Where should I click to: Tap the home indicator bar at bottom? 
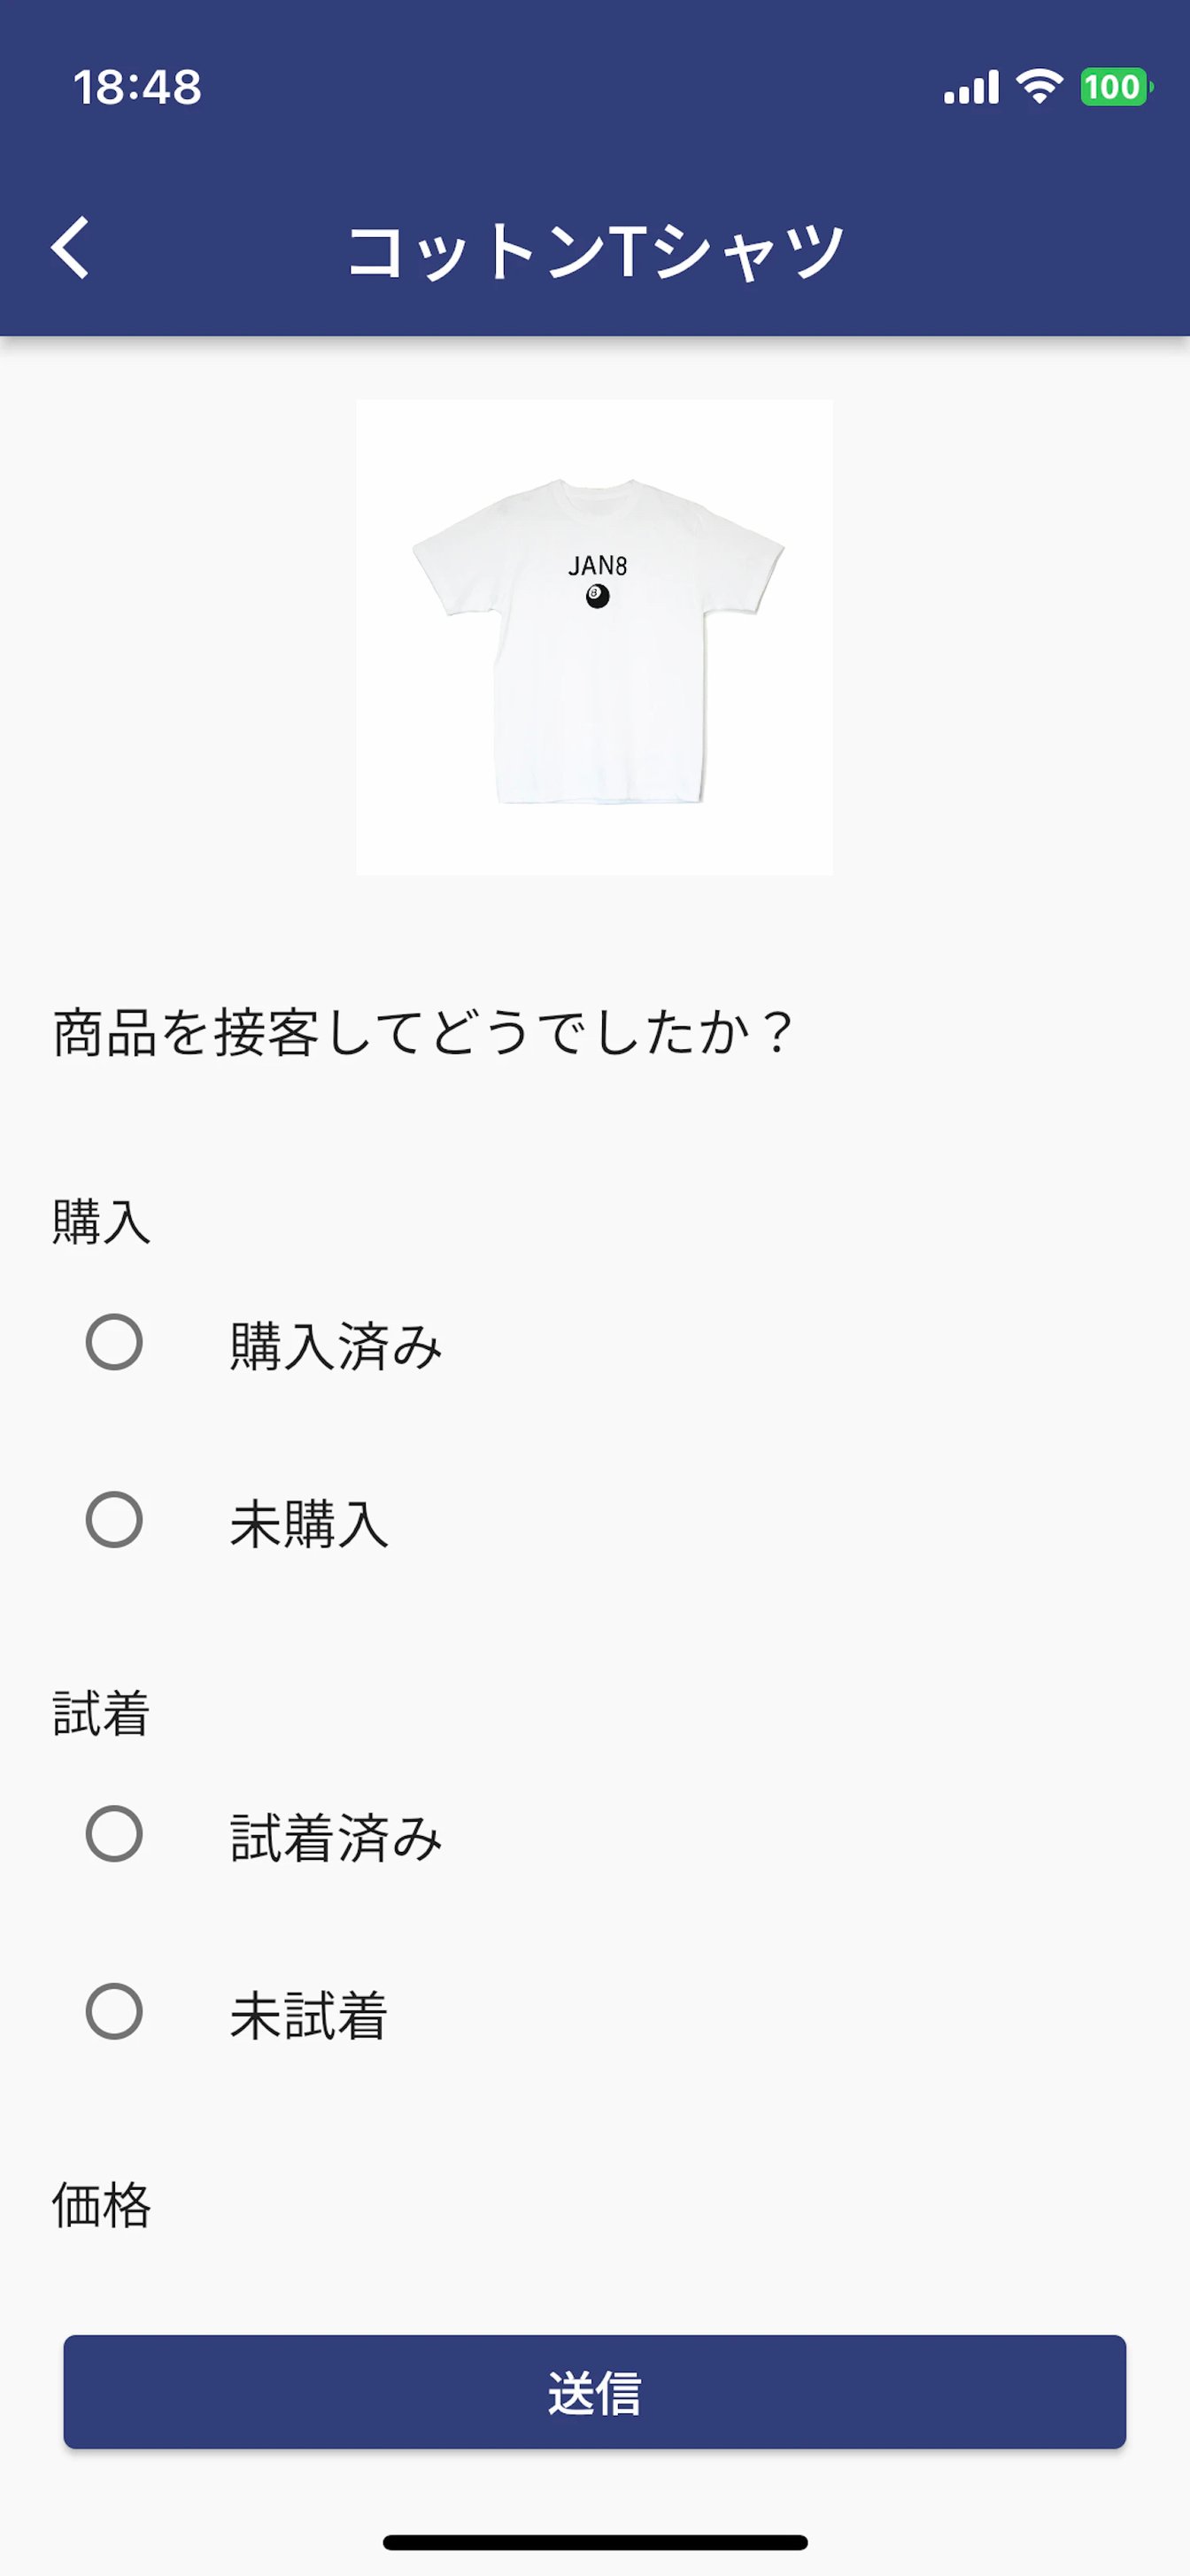[x=595, y=2542]
